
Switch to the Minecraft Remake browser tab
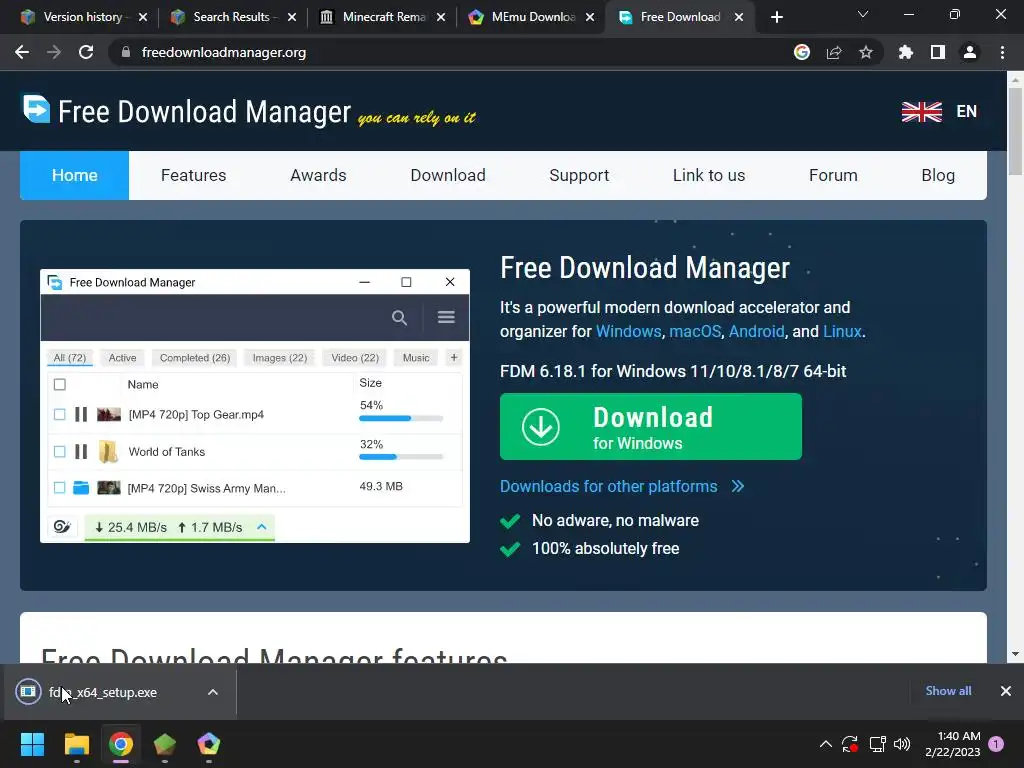pyautogui.click(x=383, y=17)
